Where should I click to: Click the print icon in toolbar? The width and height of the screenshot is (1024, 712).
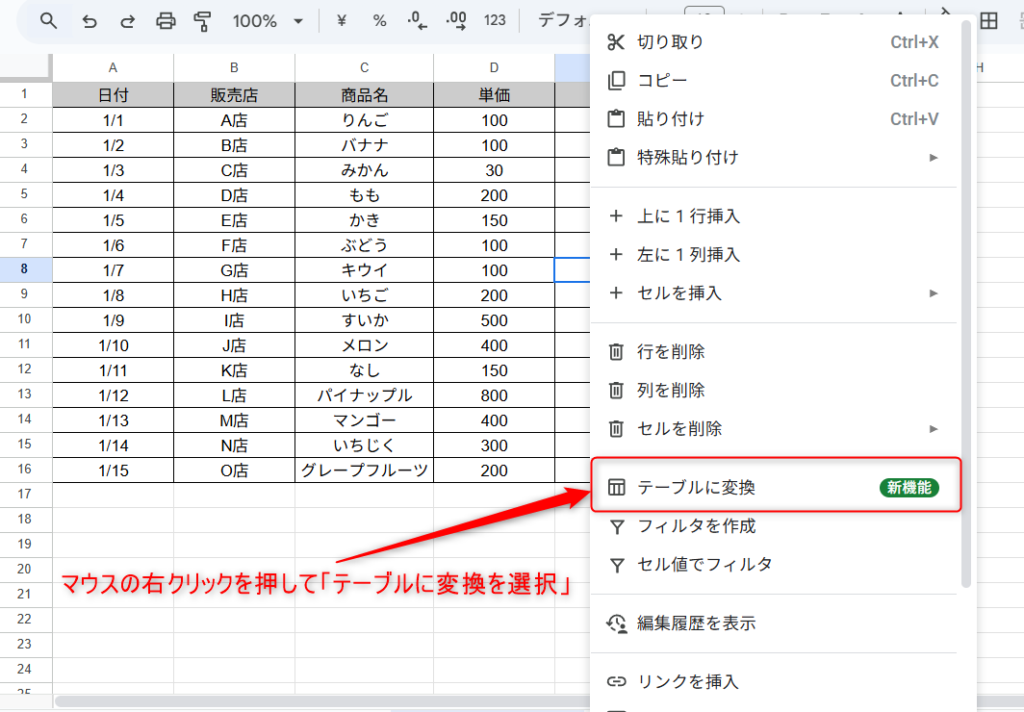click(166, 21)
